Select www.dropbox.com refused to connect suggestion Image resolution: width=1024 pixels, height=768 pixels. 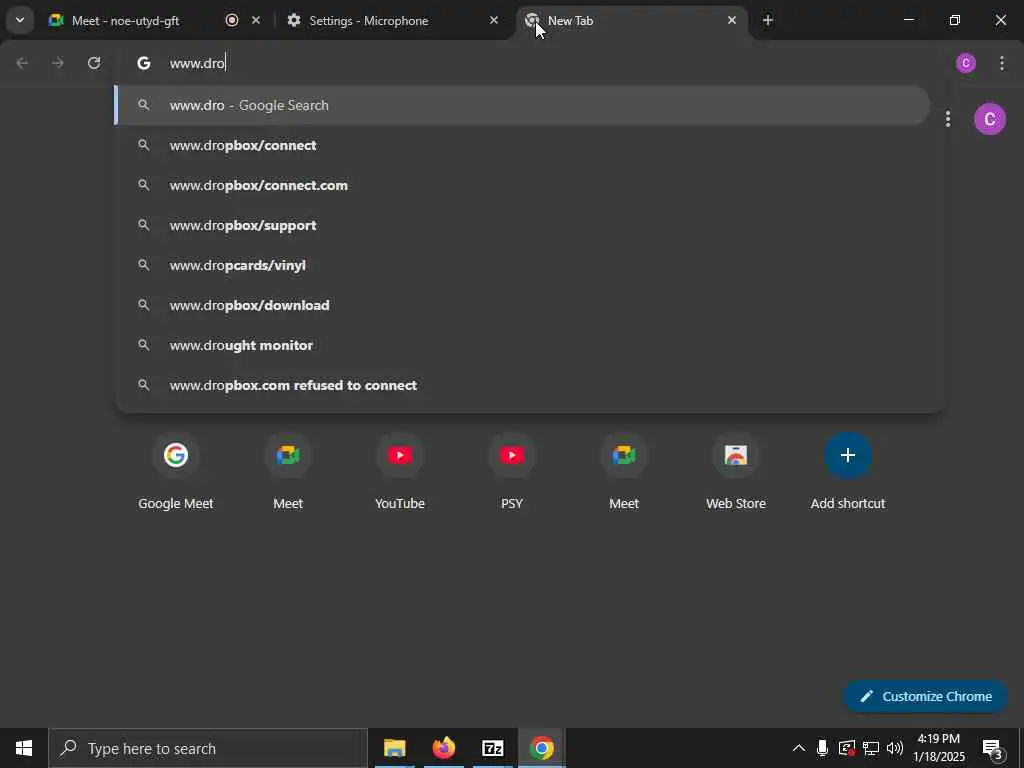pyautogui.click(x=522, y=385)
